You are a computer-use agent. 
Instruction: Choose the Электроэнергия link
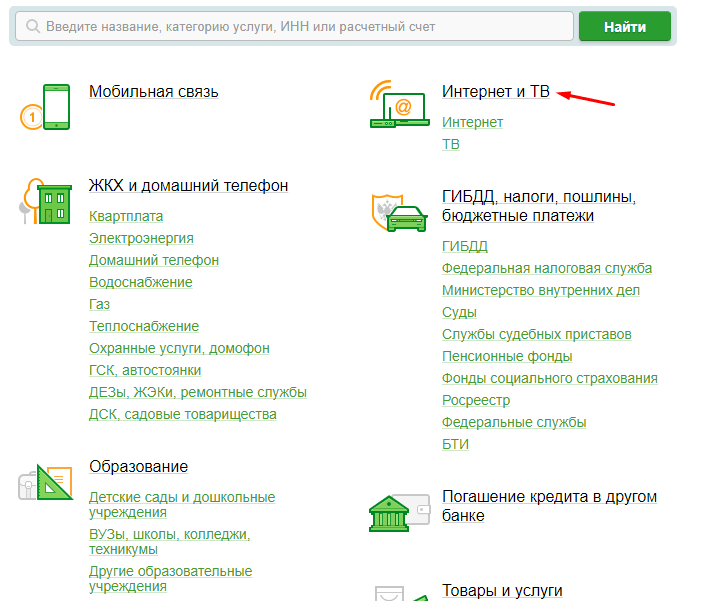(141, 238)
